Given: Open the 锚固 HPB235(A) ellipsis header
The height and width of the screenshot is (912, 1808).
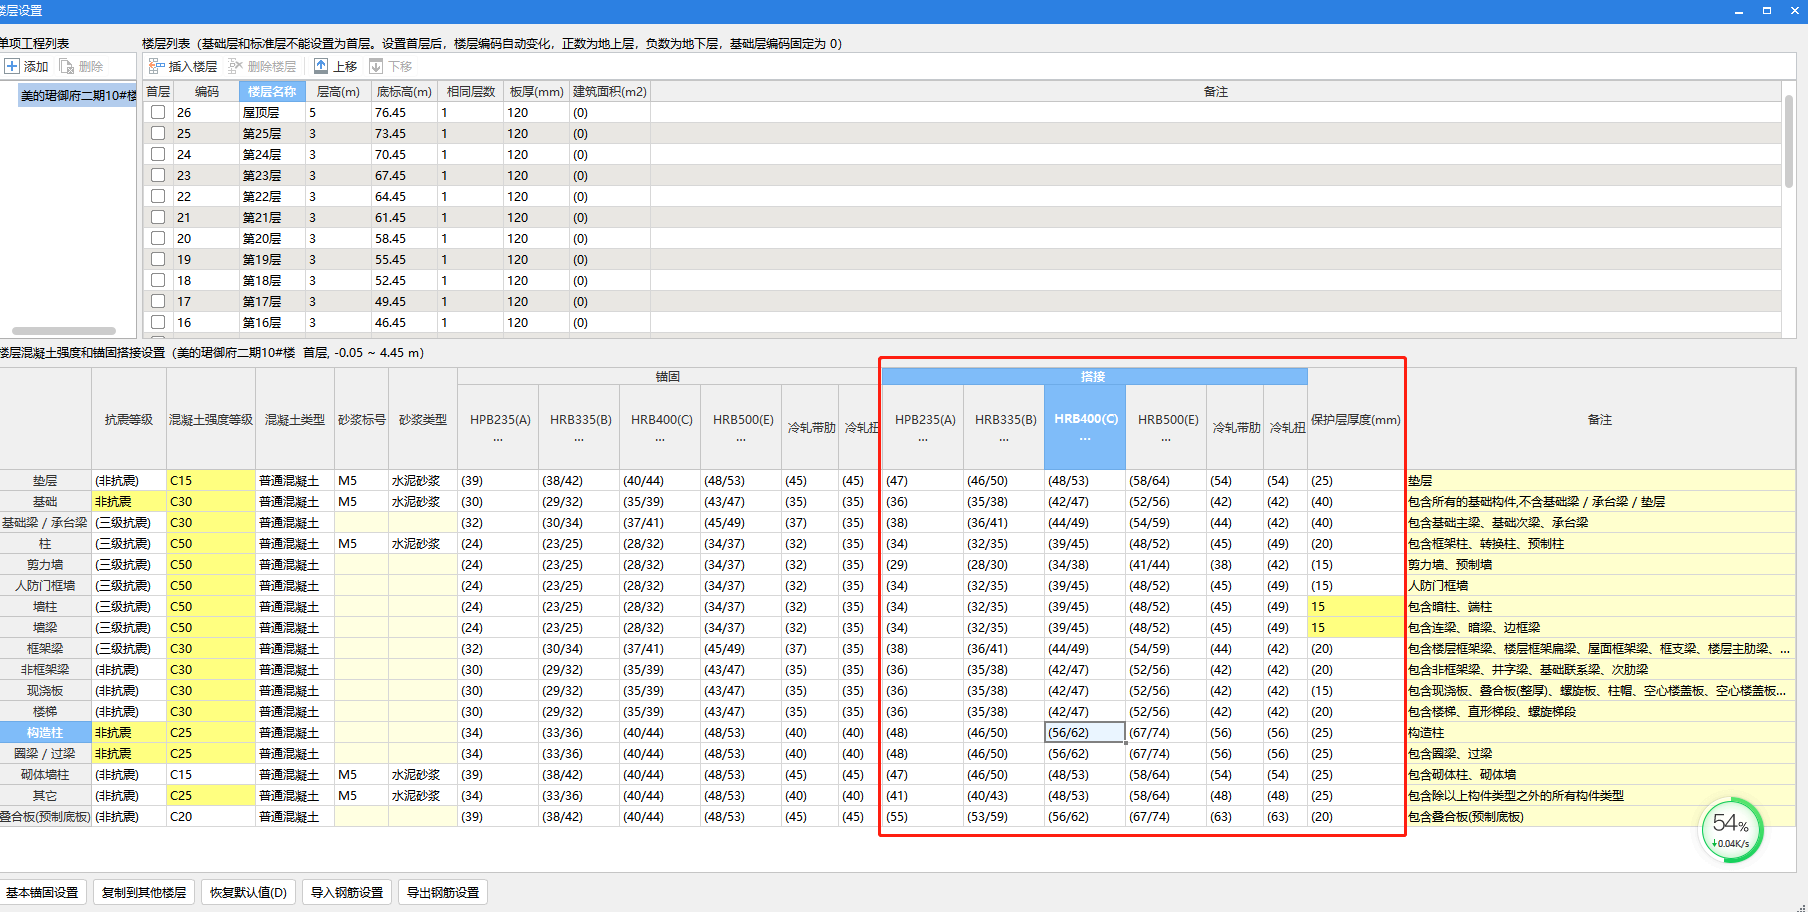Looking at the screenshot, I should click(x=498, y=427).
